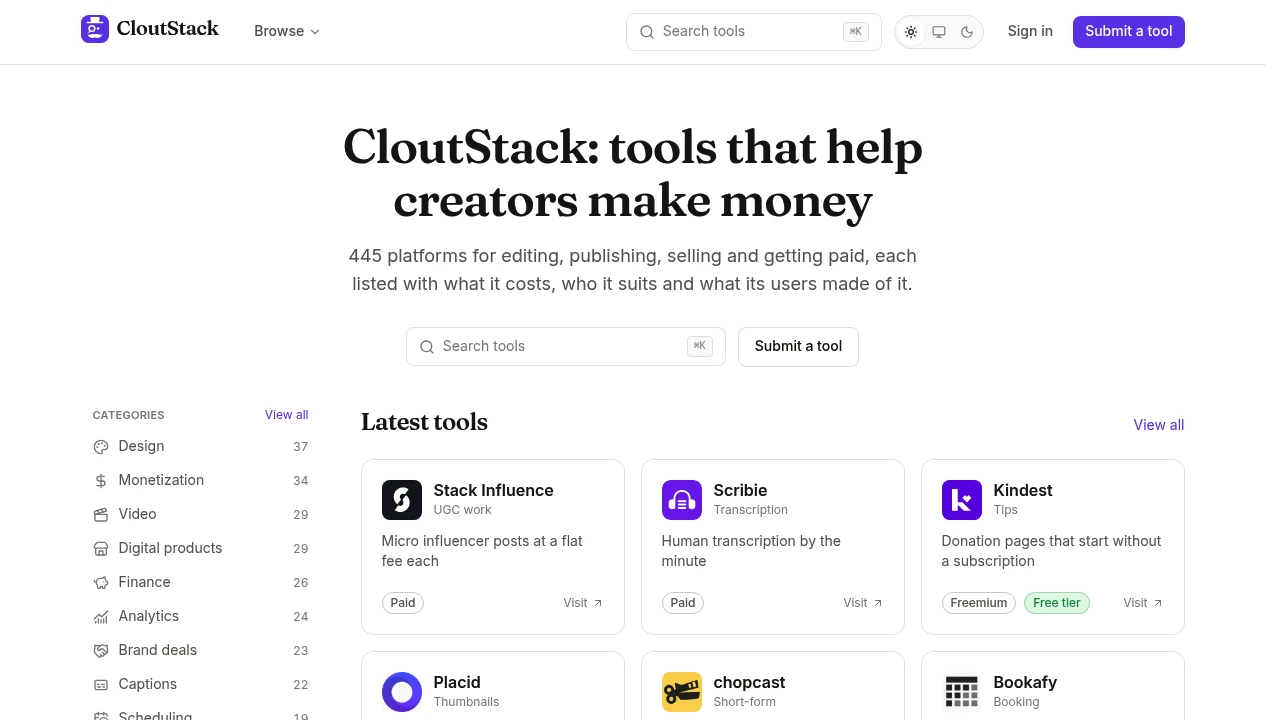Image resolution: width=1280 pixels, height=720 pixels.
Task: Open the Browse dropdown menu
Action: tap(287, 31)
